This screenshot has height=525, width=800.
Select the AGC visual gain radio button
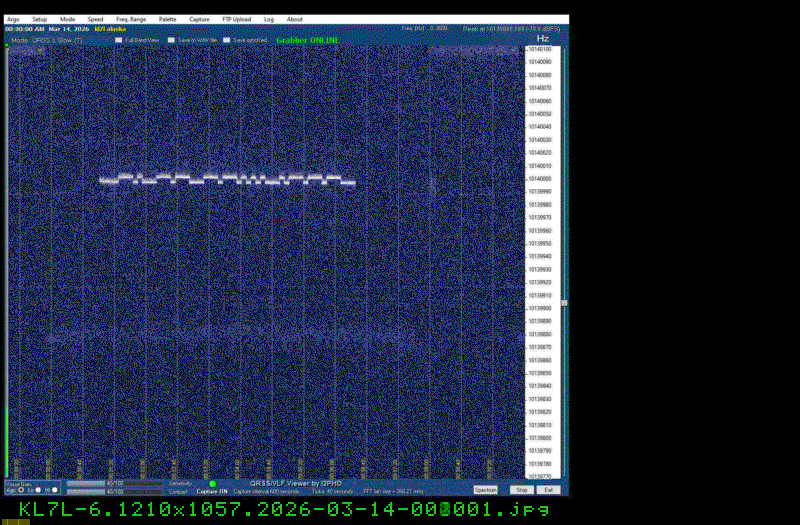click(22, 490)
